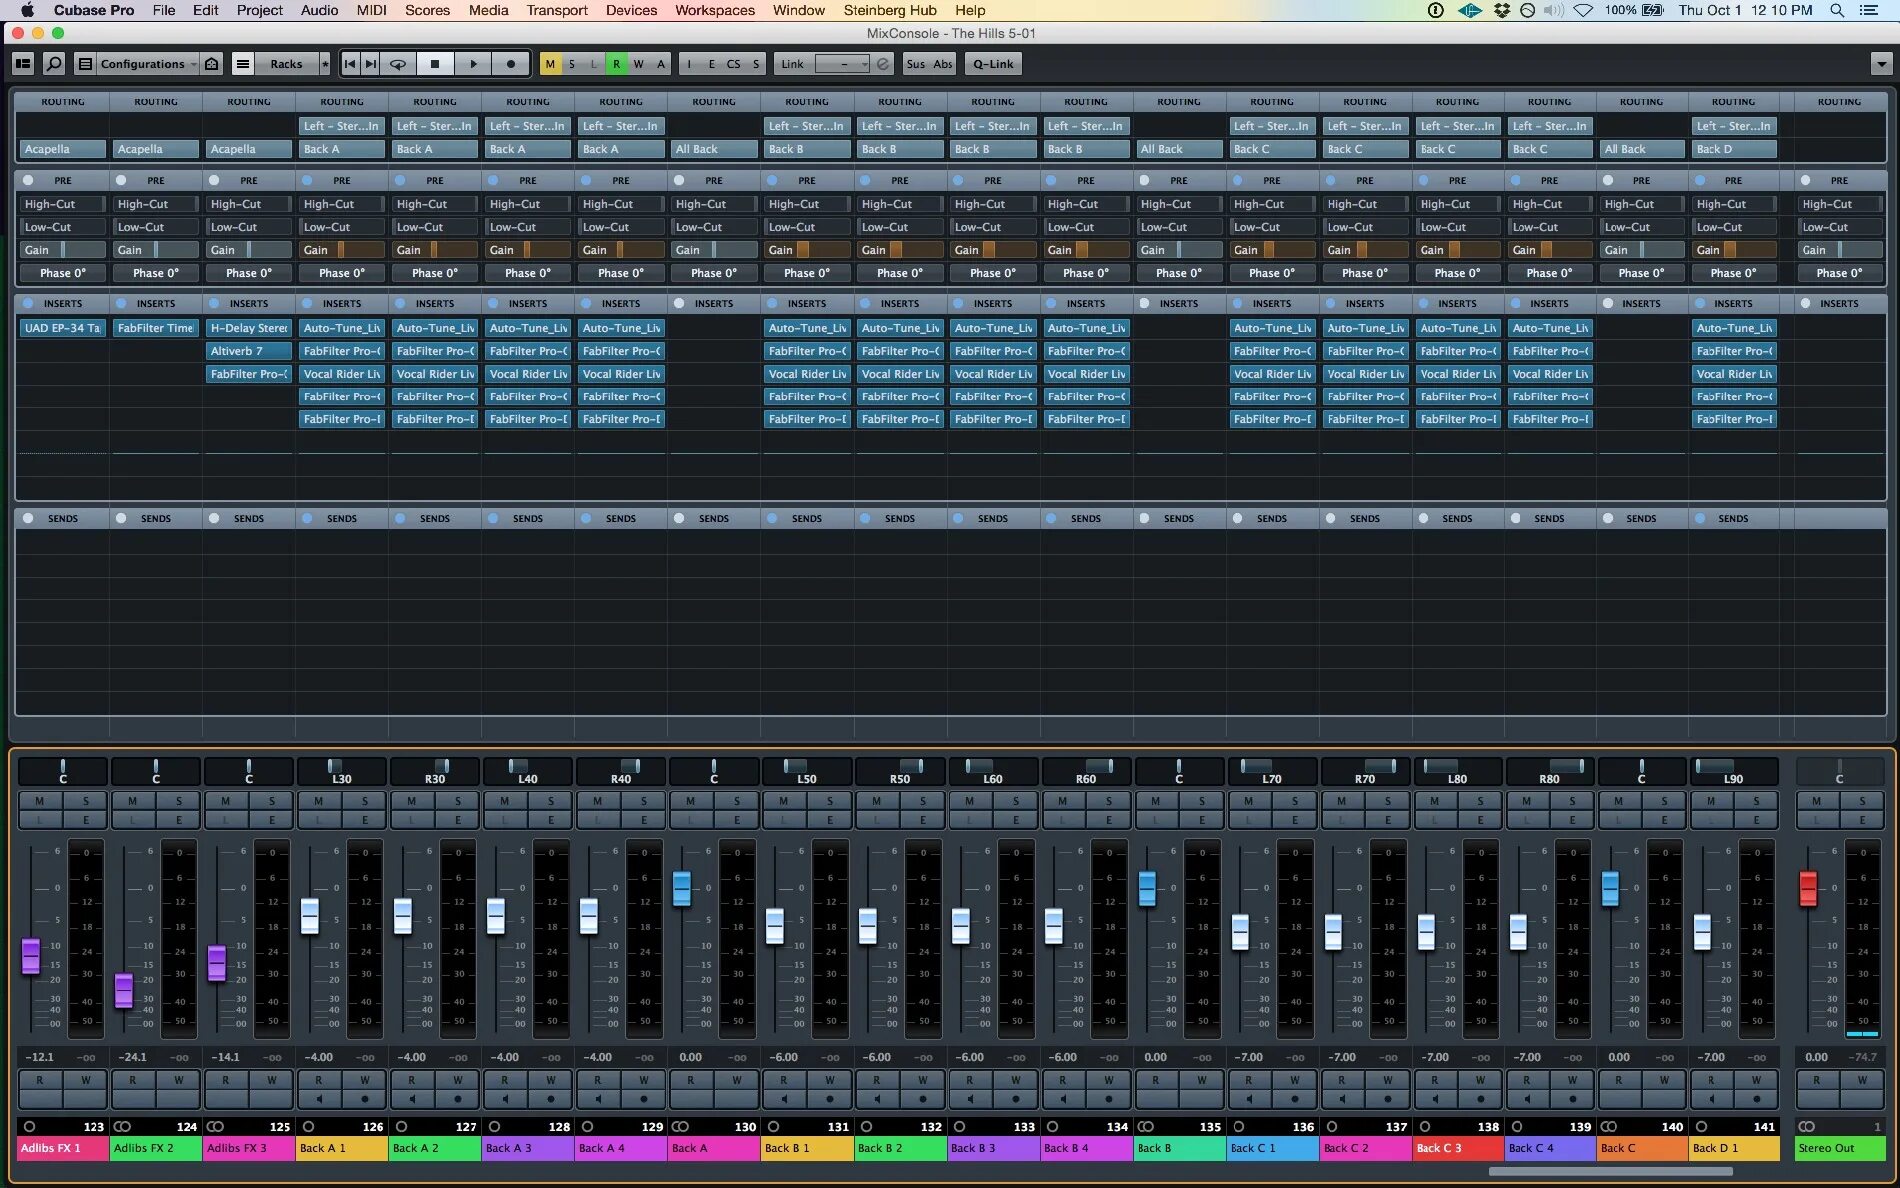Open the Dropbox menu bar icon
The height and width of the screenshot is (1188, 1900).
(x=1501, y=10)
